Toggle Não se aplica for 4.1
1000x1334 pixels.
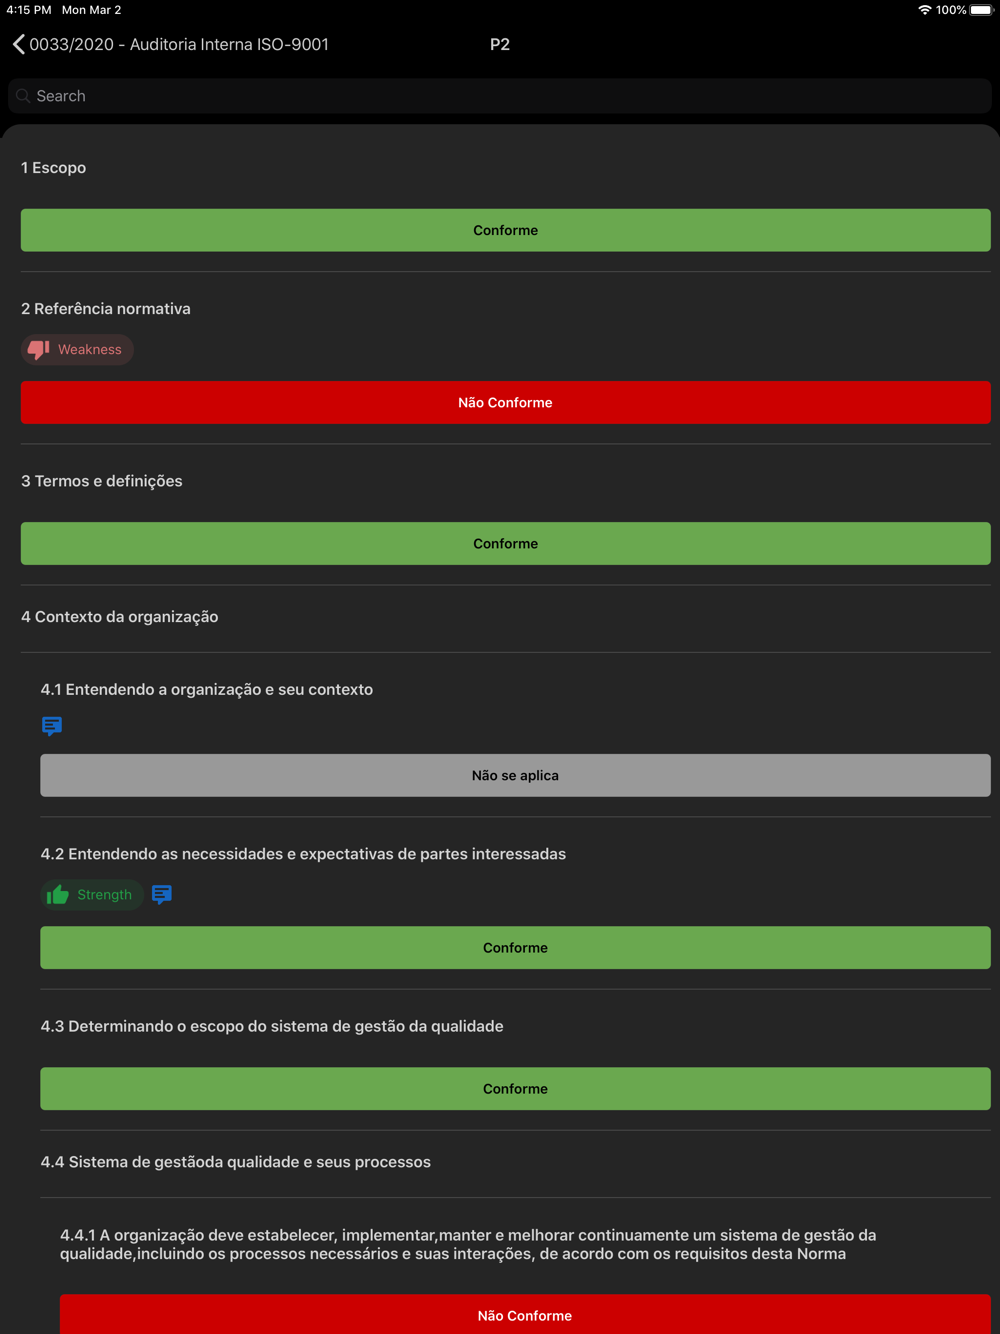click(515, 775)
